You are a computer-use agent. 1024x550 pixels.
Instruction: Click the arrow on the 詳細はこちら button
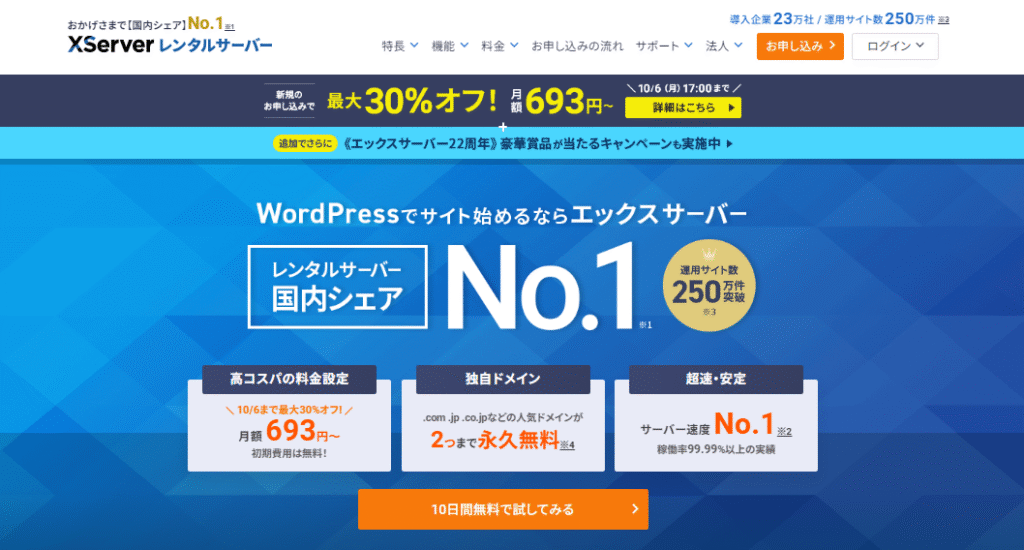pyautogui.click(x=731, y=108)
